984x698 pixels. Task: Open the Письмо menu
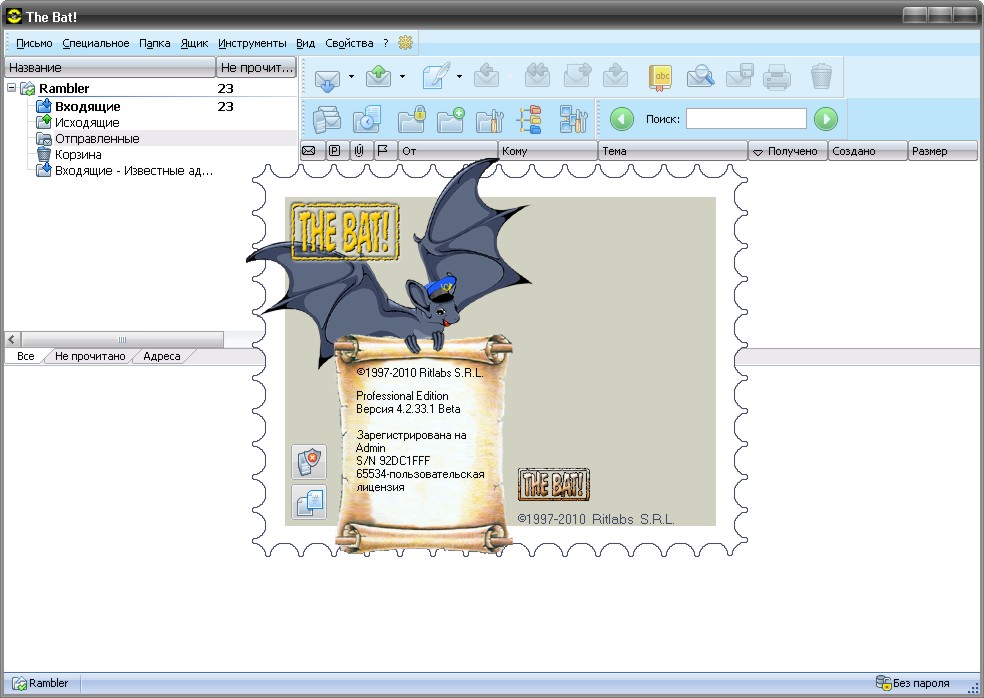[x=34, y=43]
